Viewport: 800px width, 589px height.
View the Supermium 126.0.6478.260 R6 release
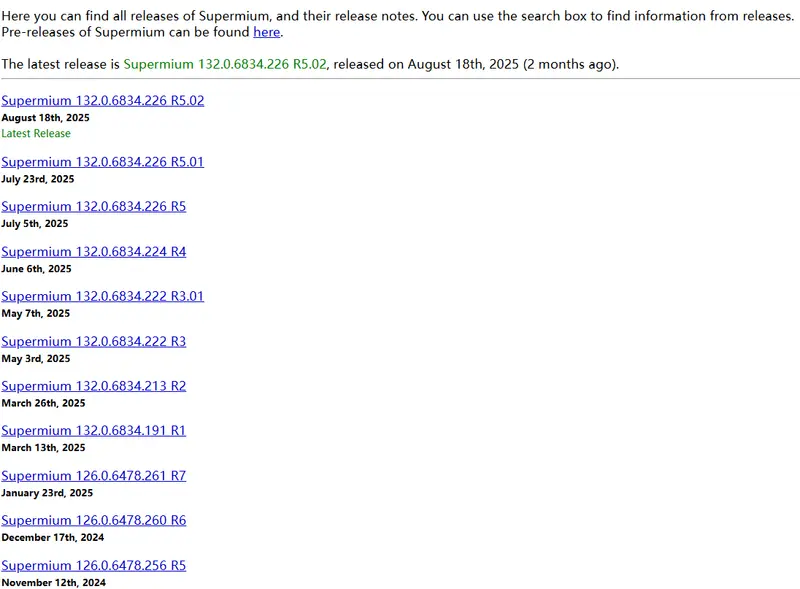pyautogui.click(x=93, y=520)
